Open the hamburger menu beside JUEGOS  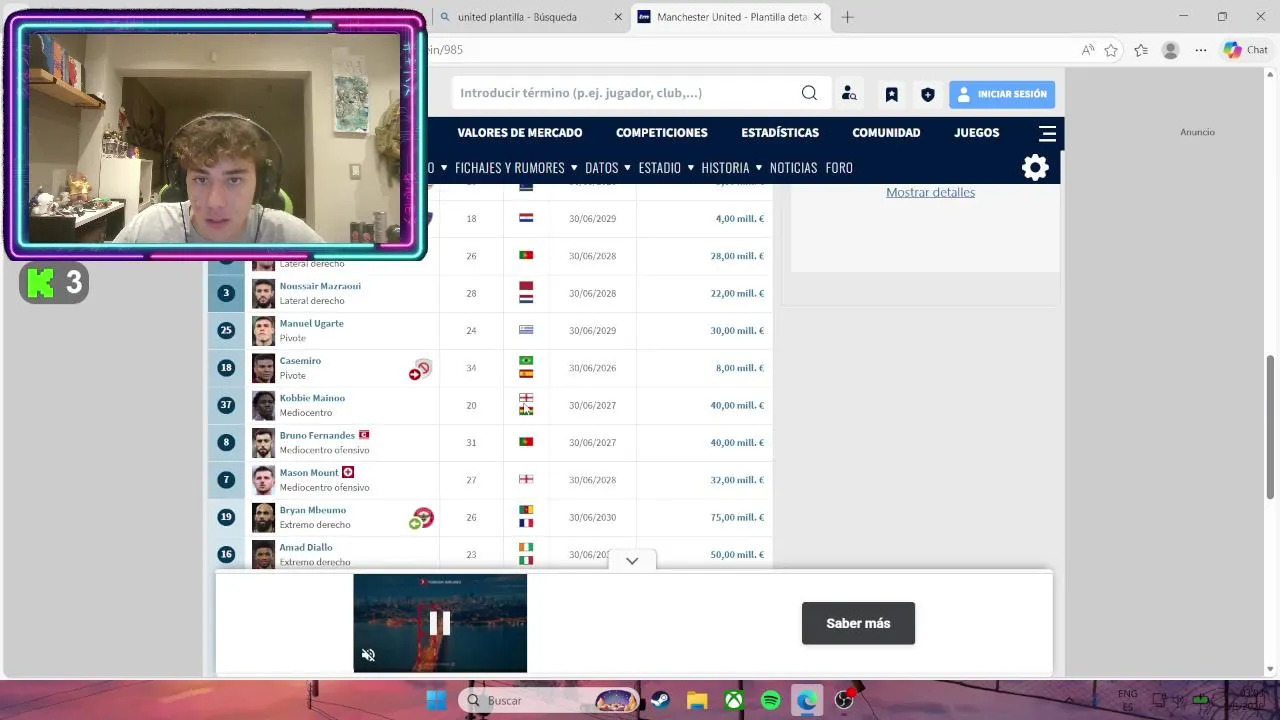[x=1047, y=133]
